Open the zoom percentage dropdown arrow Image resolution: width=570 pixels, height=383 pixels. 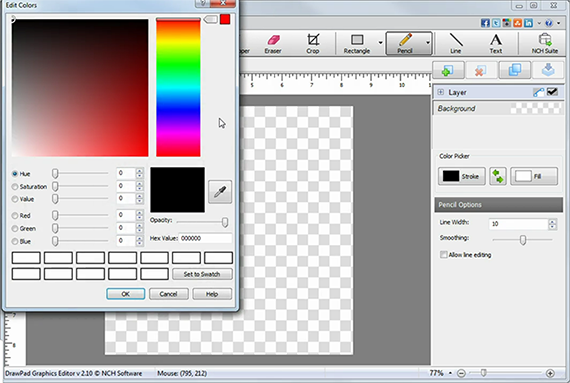(450, 373)
